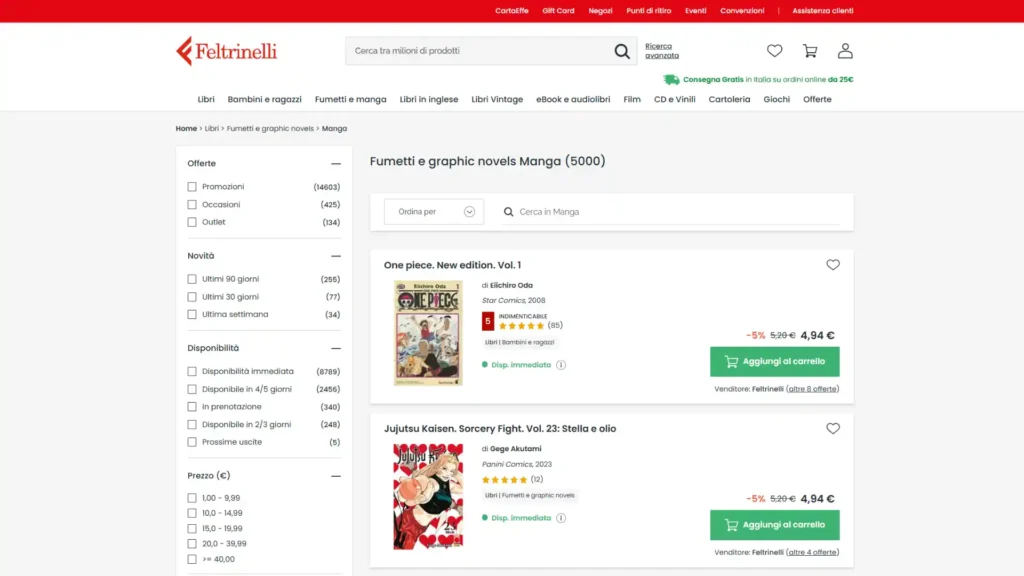The width and height of the screenshot is (1024, 576).
Task: Select price range >= 40,00
Action: [x=192, y=559]
